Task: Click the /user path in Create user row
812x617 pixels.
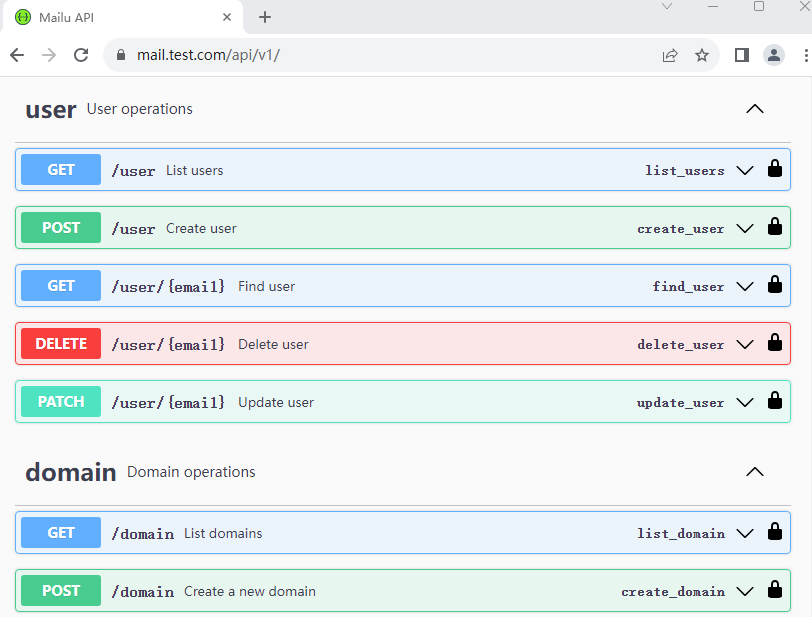Action: [x=134, y=228]
